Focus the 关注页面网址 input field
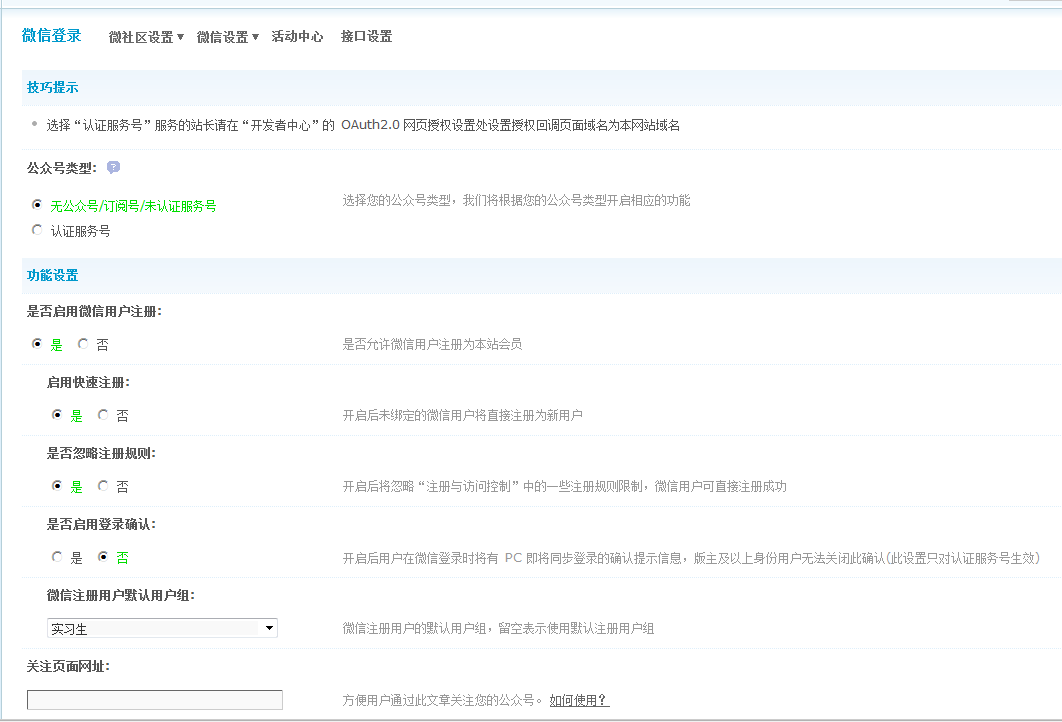The image size is (1062, 722). [x=154, y=700]
